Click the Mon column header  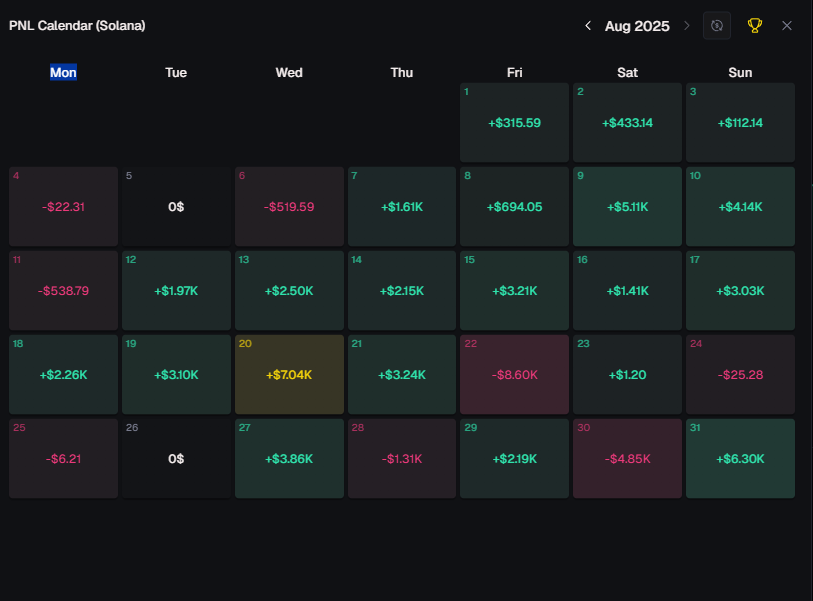[x=63, y=72]
